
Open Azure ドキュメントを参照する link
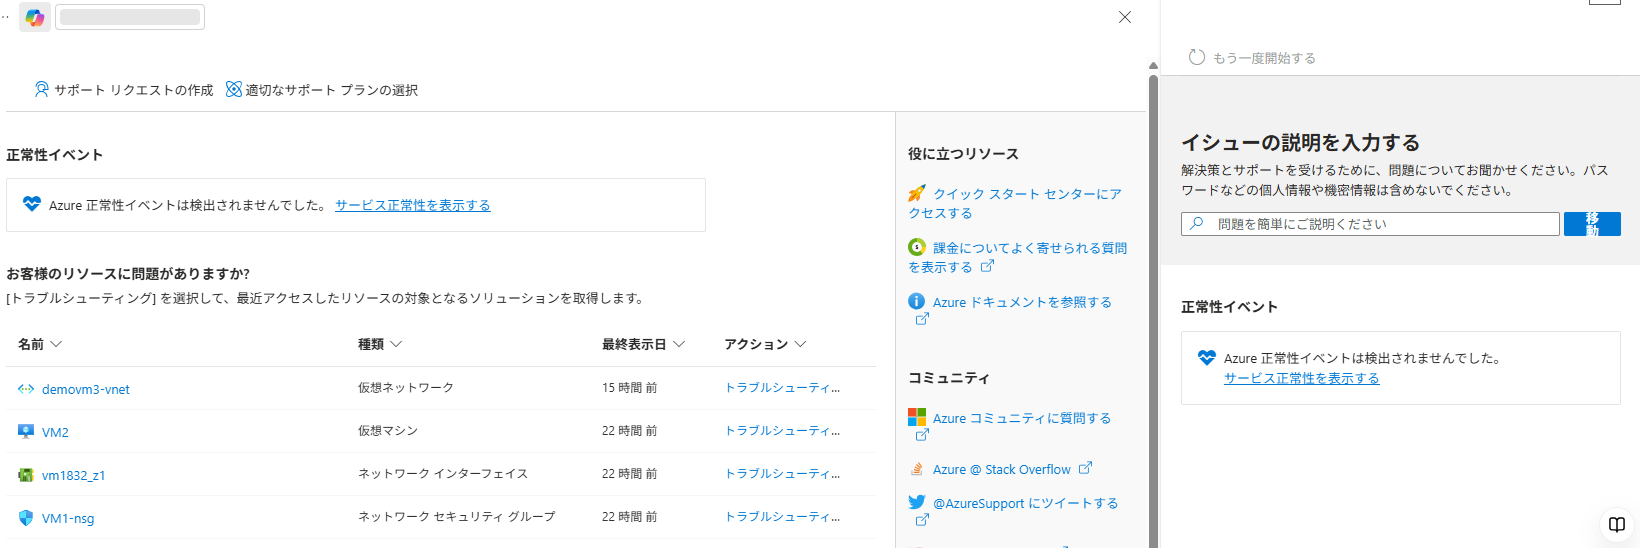pyautogui.click(x=1022, y=302)
